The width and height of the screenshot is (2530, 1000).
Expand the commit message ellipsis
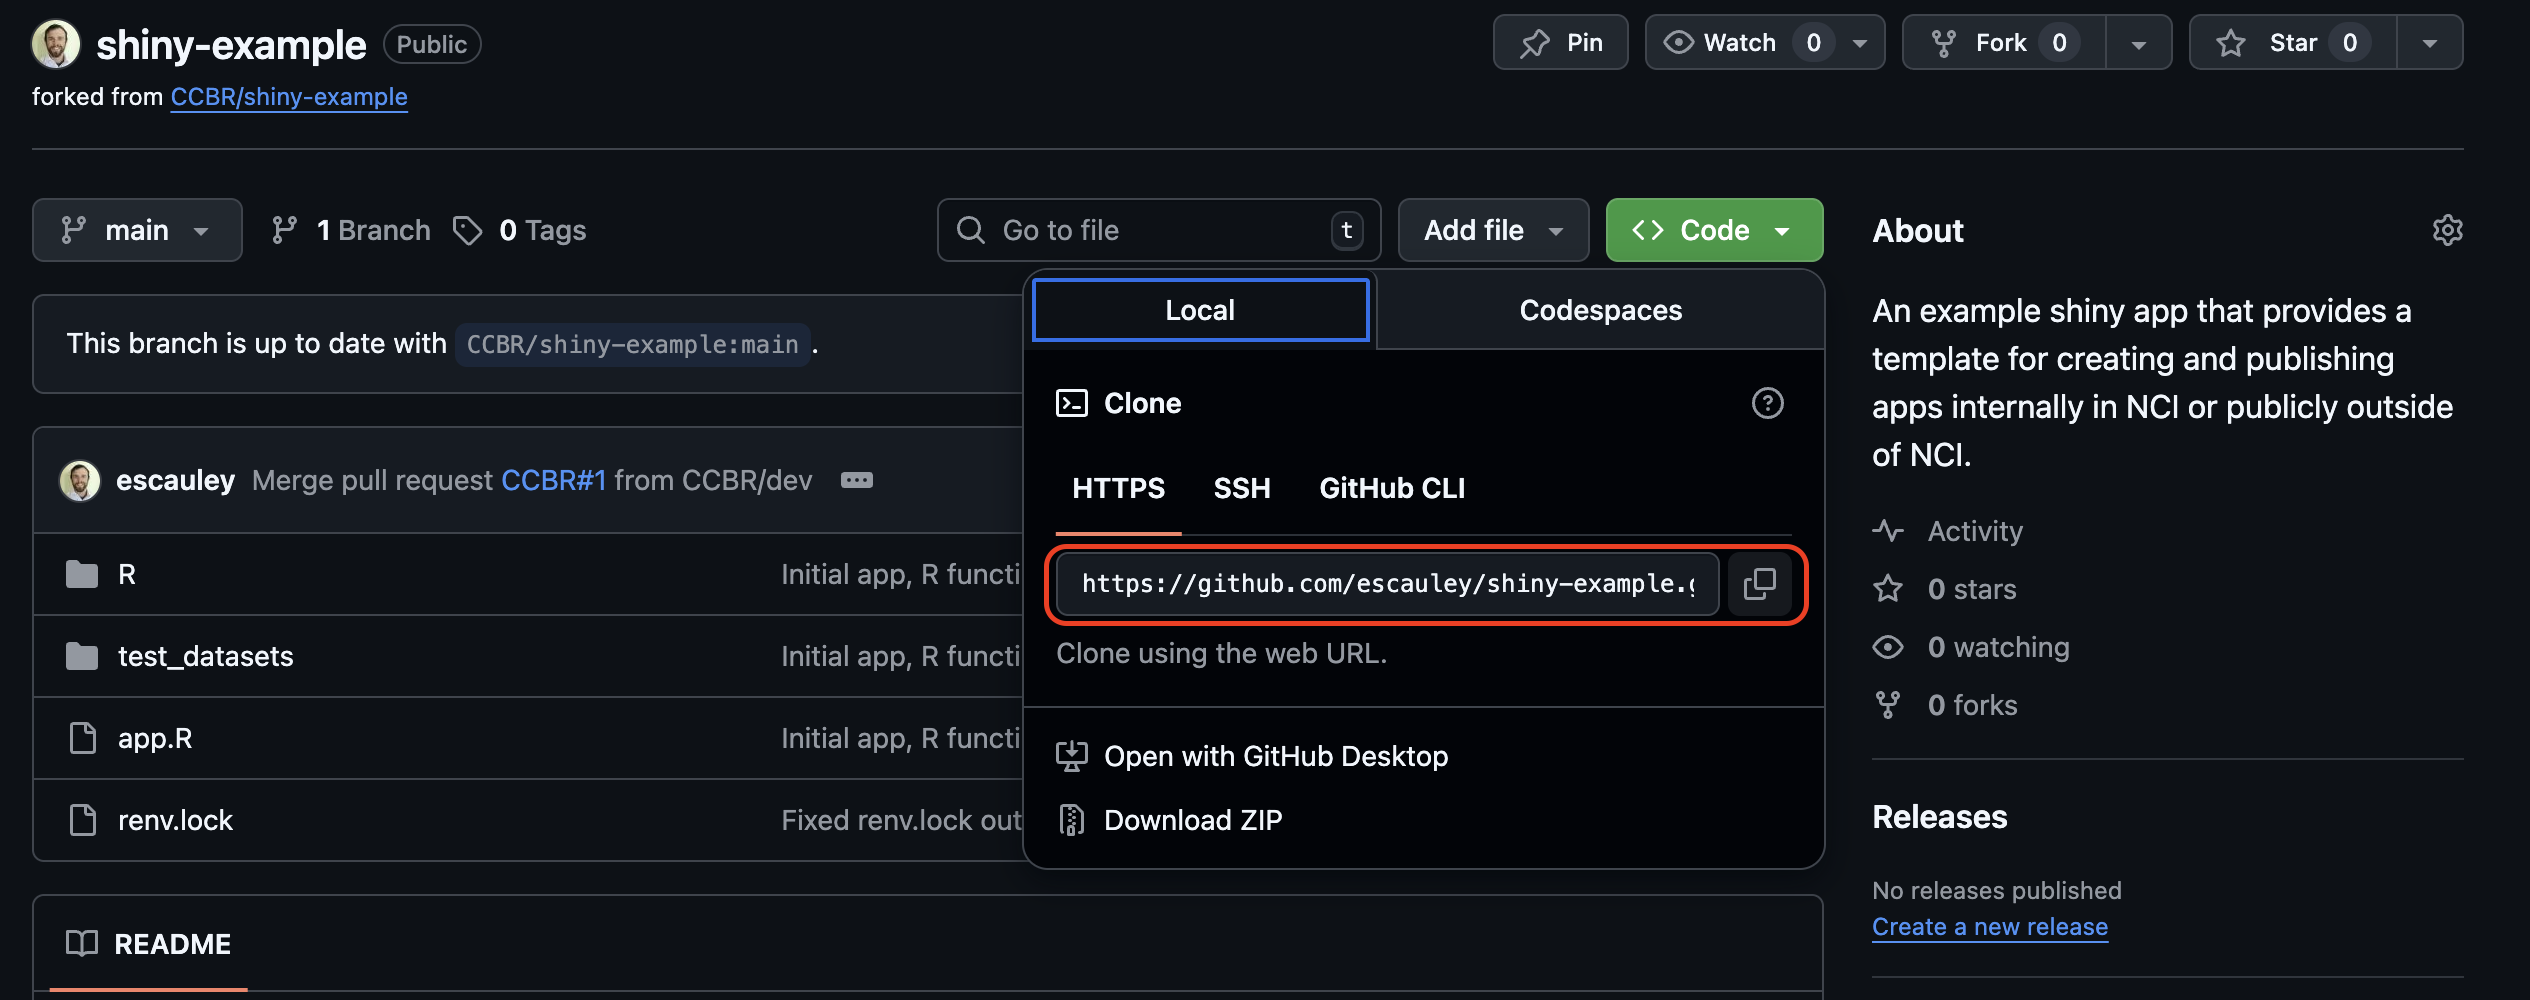(x=856, y=481)
